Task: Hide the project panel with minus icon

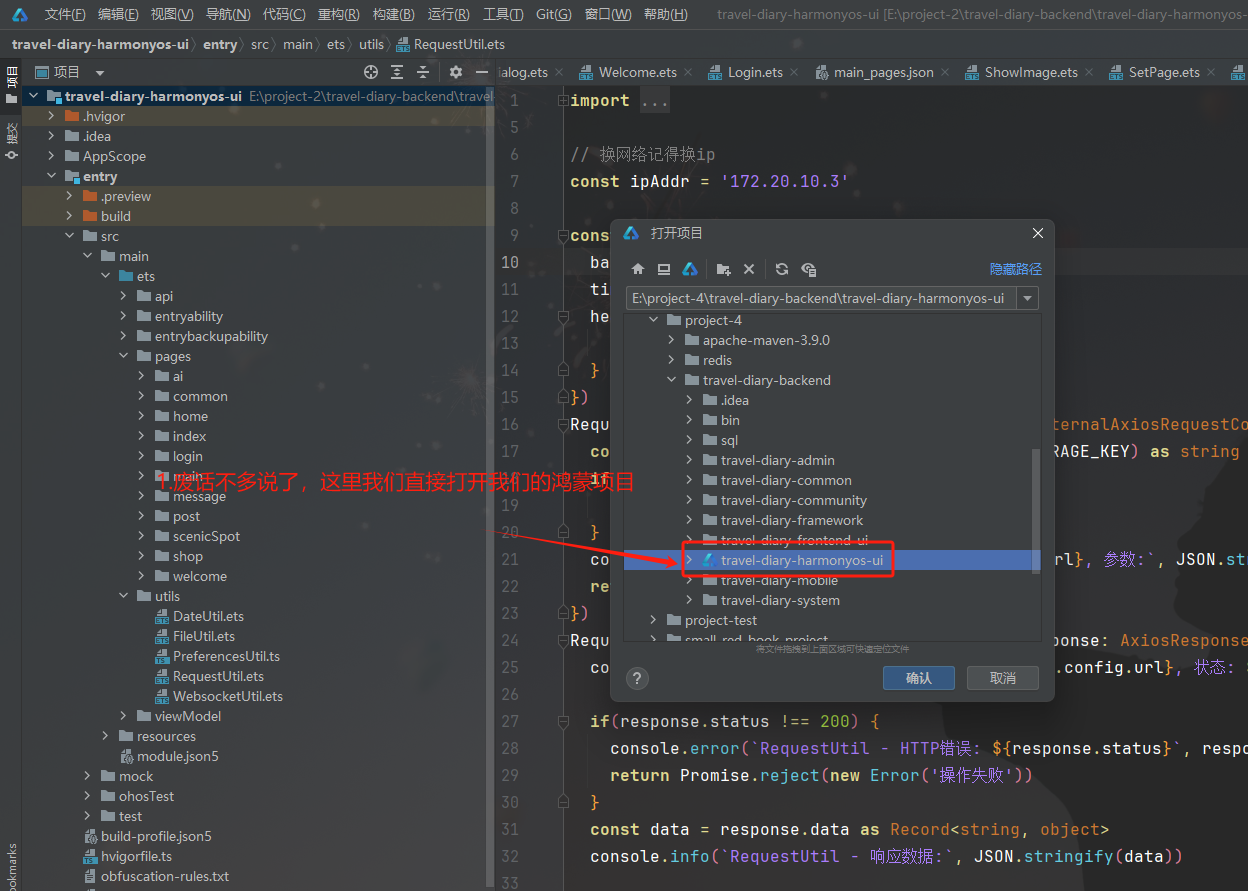Action: click(x=481, y=72)
